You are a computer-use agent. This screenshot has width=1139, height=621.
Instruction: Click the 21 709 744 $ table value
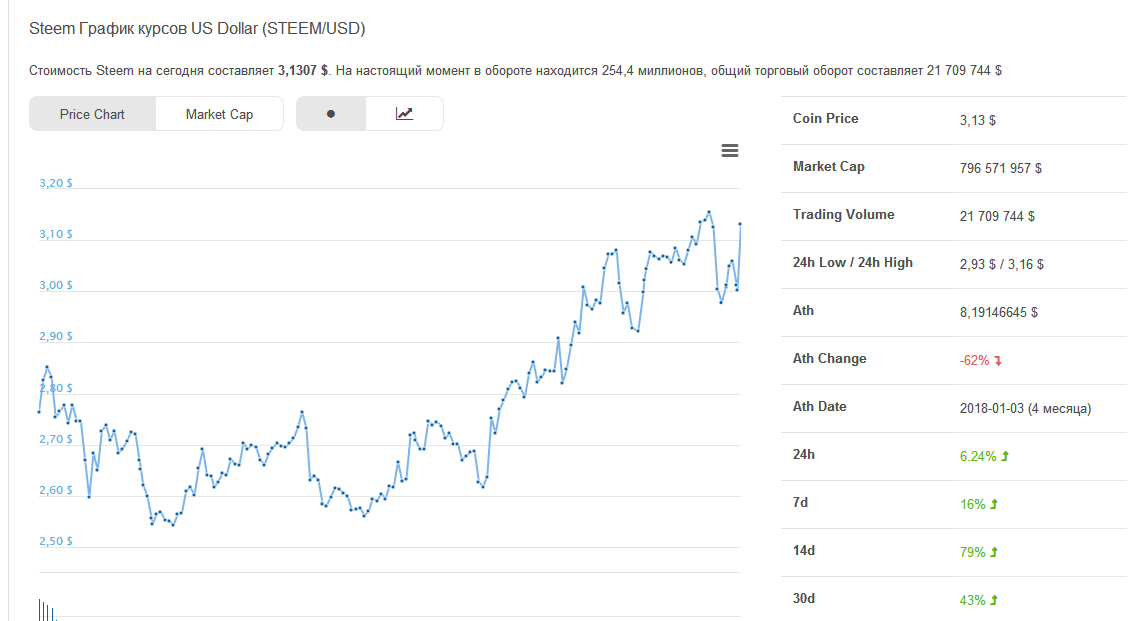click(997, 216)
